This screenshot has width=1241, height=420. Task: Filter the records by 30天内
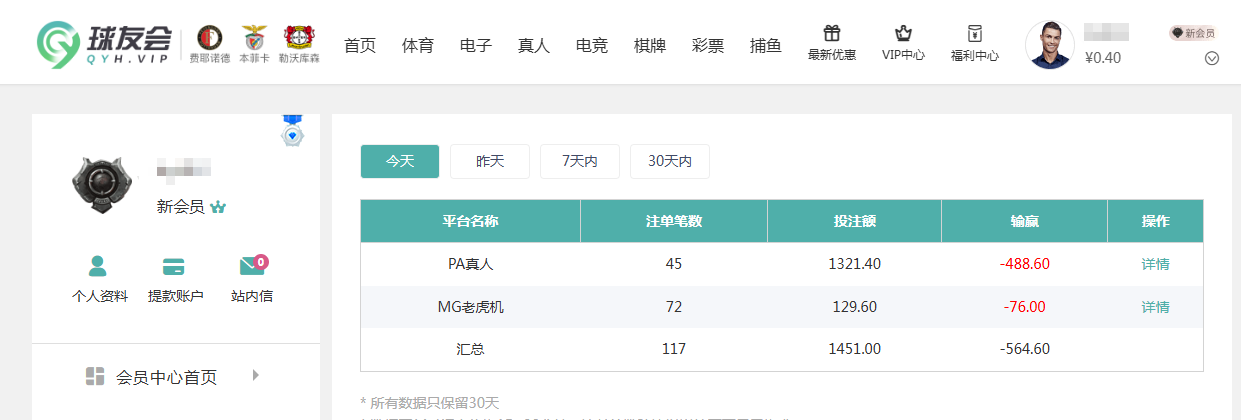pyautogui.click(x=670, y=161)
